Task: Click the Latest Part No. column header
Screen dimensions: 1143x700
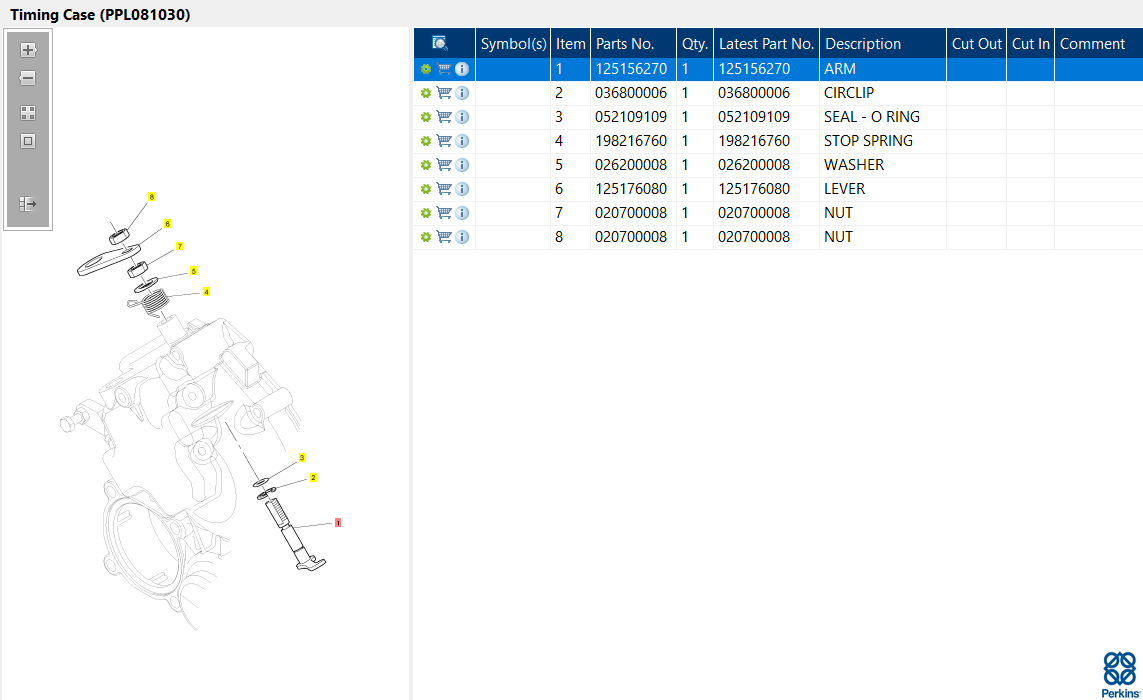Action: click(x=766, y=44)
